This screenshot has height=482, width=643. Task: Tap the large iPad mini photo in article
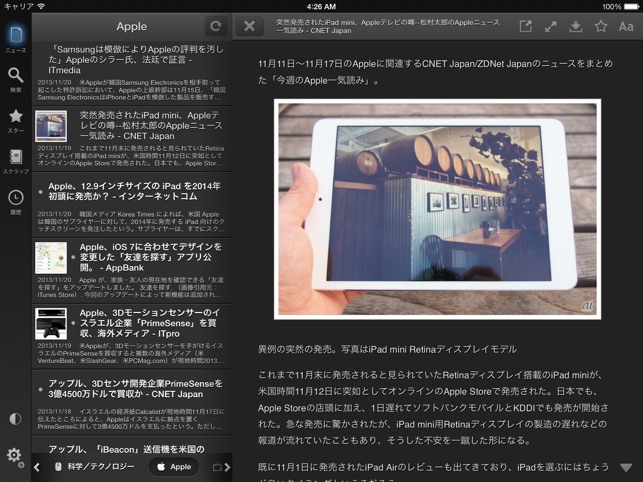pos(438,209)
